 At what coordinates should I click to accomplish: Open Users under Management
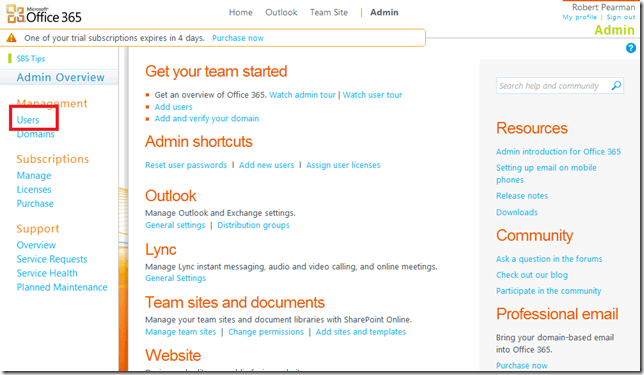click(x=28, y=120)
